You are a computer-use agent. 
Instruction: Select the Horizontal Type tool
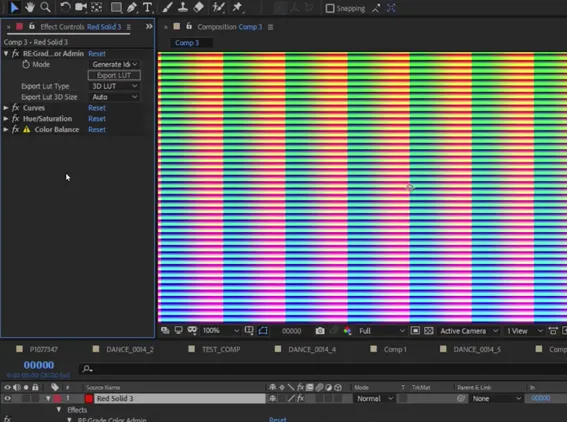point(147,8)
